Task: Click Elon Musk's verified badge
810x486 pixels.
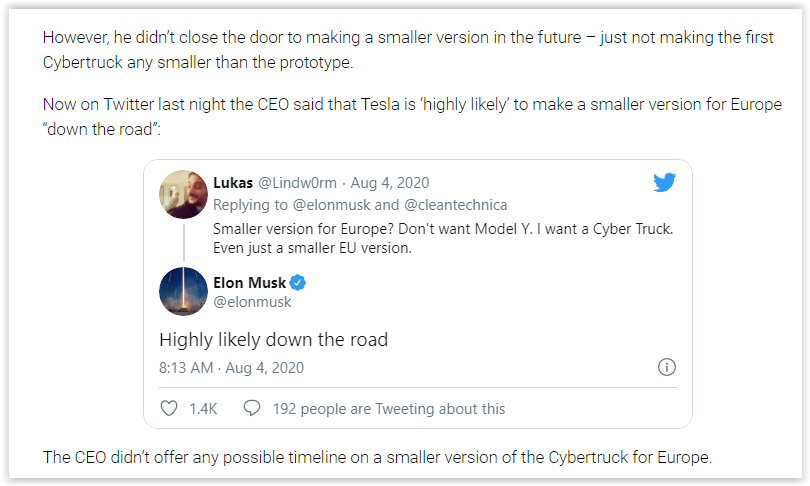Action: (298, 283)
